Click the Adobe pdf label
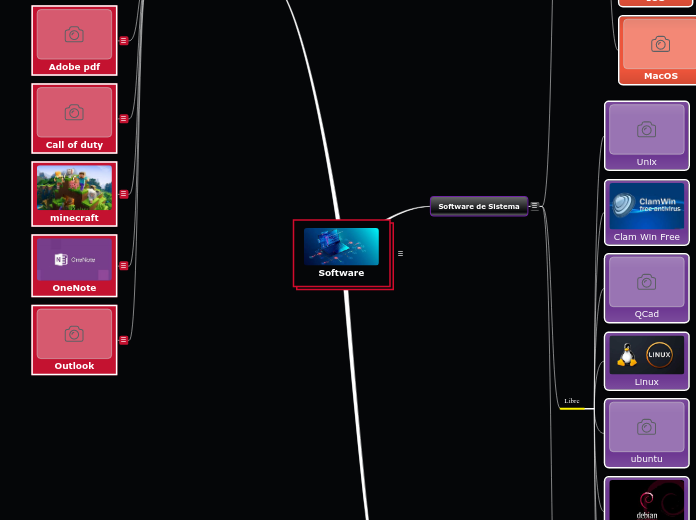This screenshot has width=696, height=520. [74, 67]
